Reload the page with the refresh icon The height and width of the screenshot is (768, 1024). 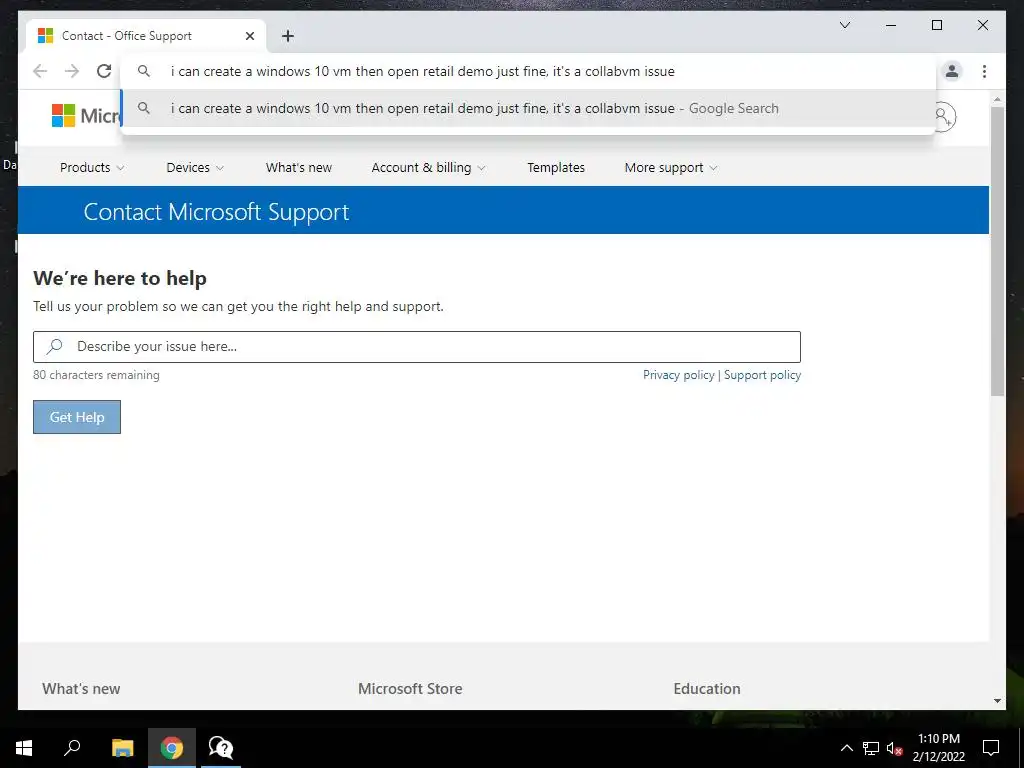click(x=104, y=71)
